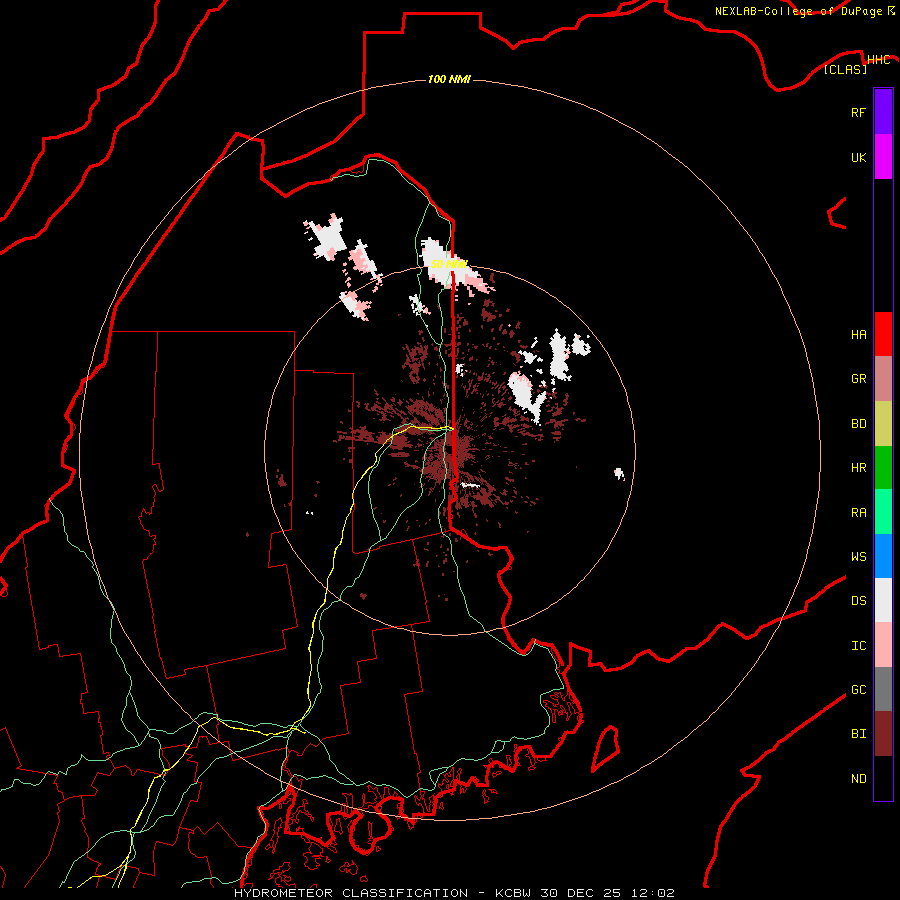Click the IC legend label
Screen dimensions: 900x900
click(x=858, y=646)
